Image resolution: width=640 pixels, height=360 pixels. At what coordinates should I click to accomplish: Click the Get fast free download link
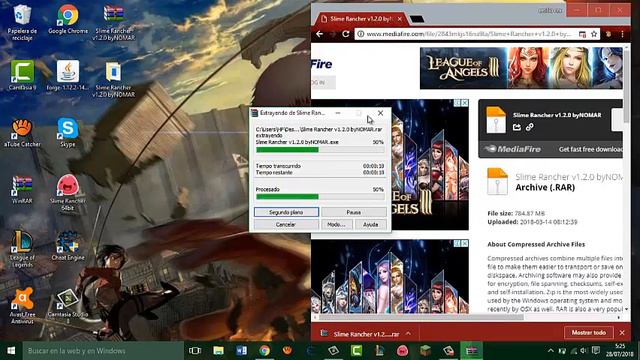(x=591, y=149)
